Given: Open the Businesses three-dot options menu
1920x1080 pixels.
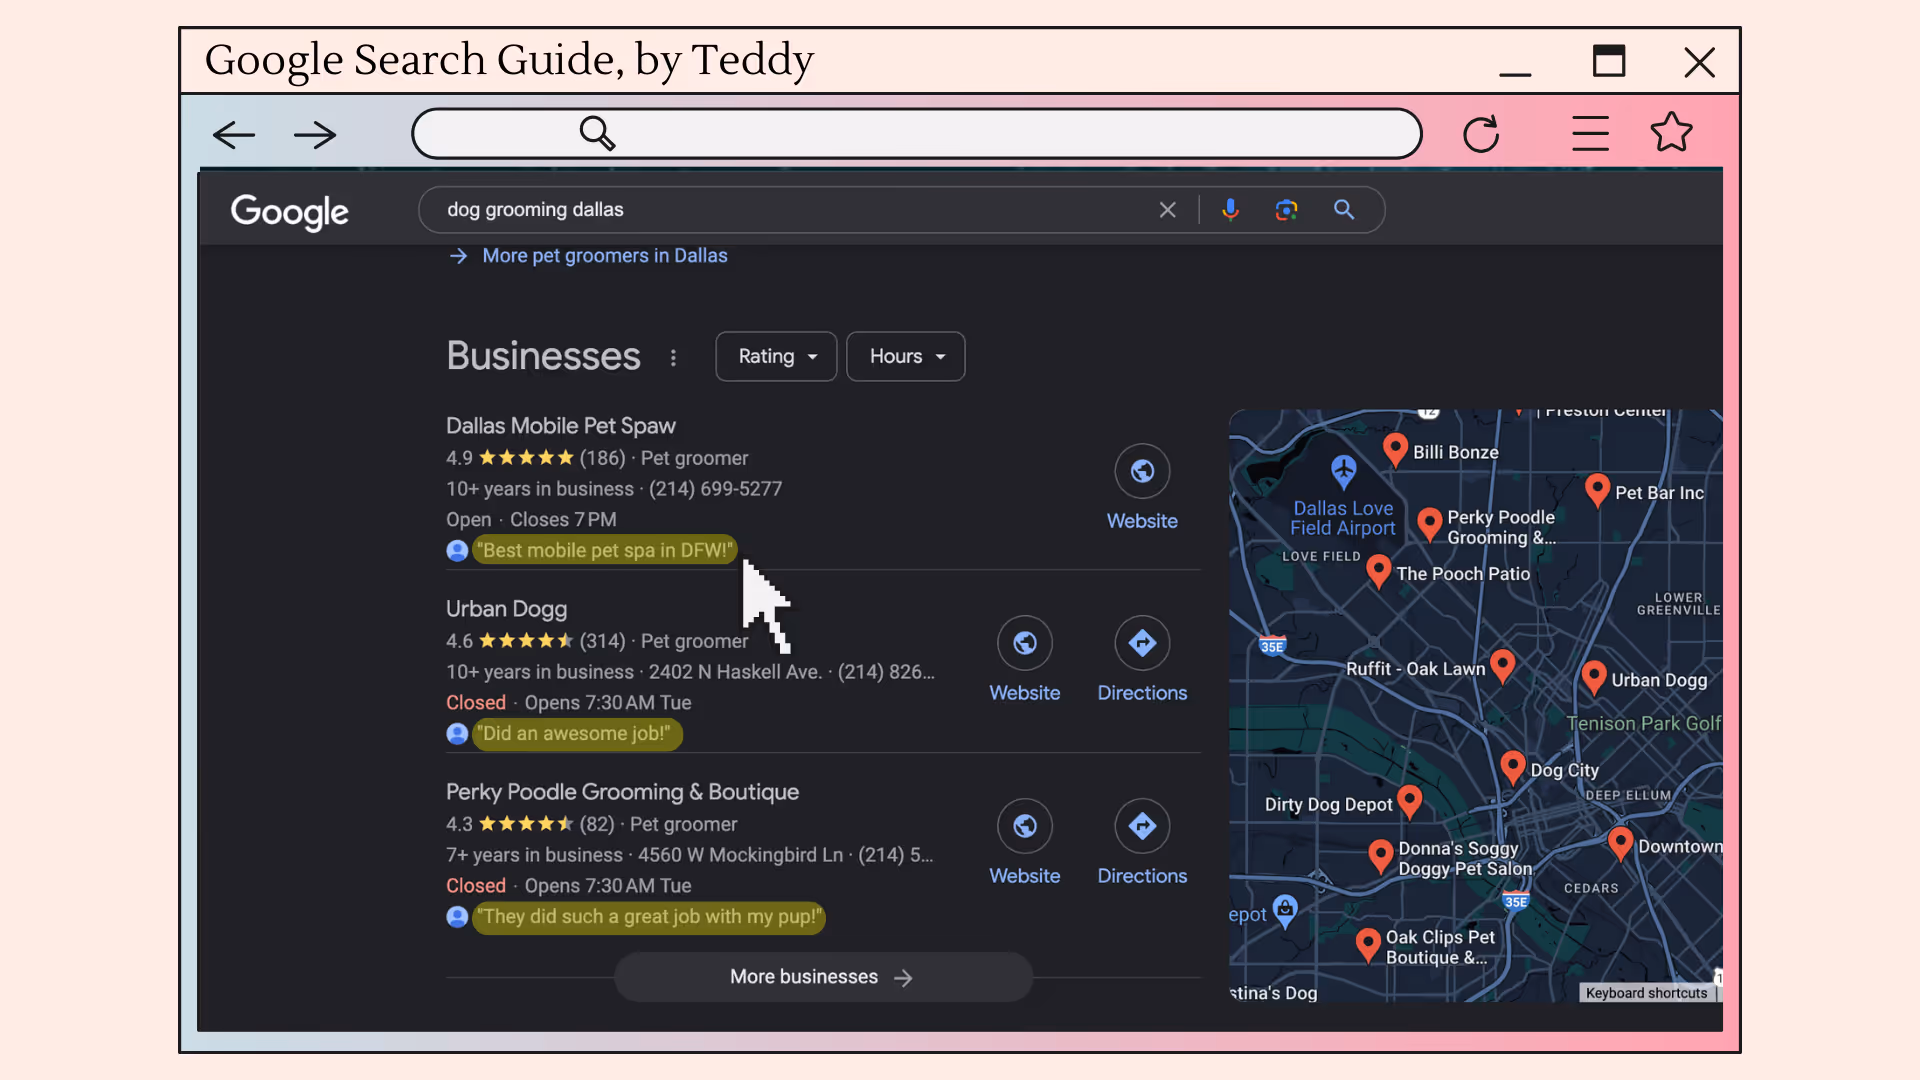Looking at the screenshot, I should [673, 357].
